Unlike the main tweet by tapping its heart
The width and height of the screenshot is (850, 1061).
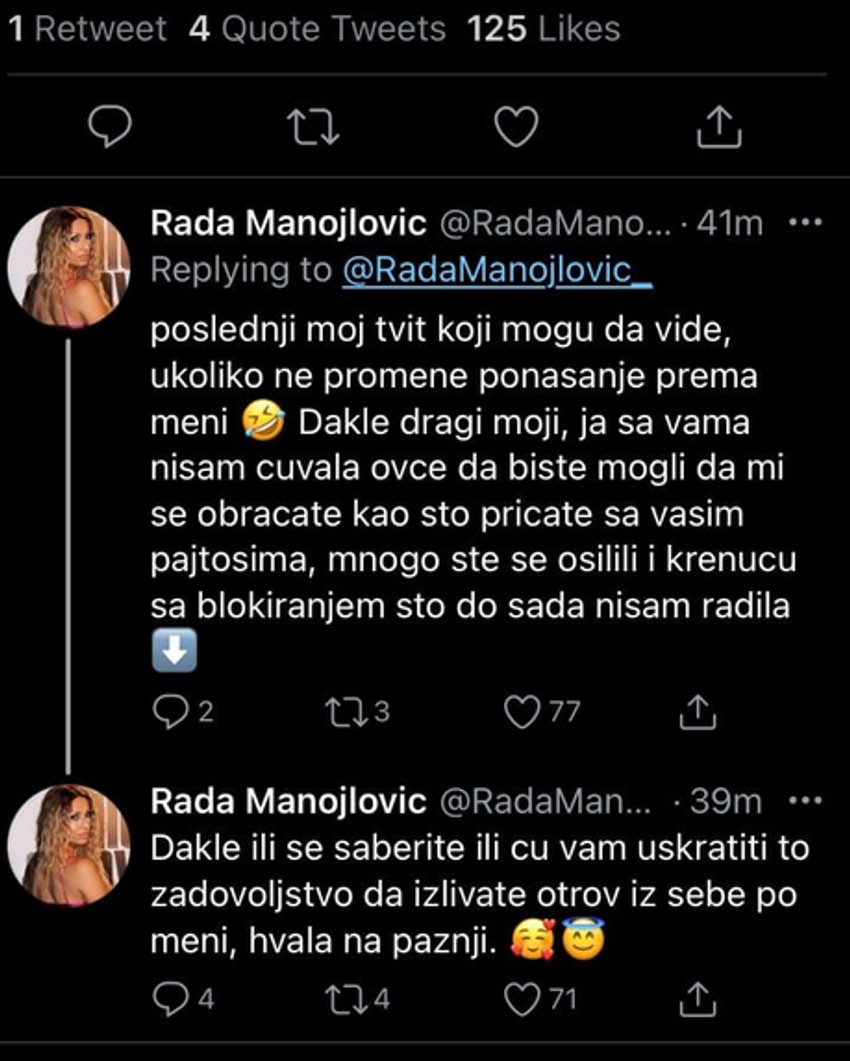tap(516, 125)
